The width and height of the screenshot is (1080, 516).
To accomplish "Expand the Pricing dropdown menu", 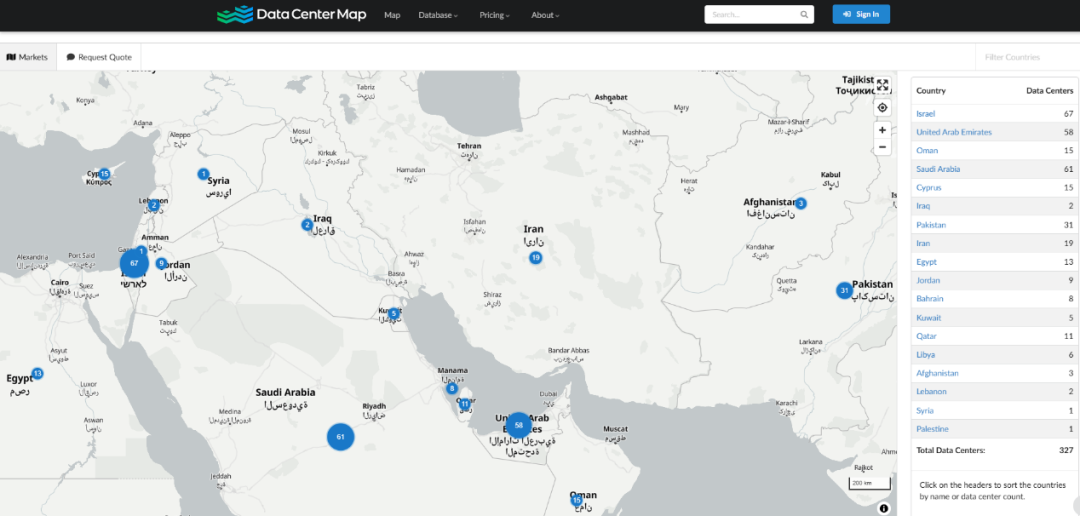I will (x=495, y=14).
